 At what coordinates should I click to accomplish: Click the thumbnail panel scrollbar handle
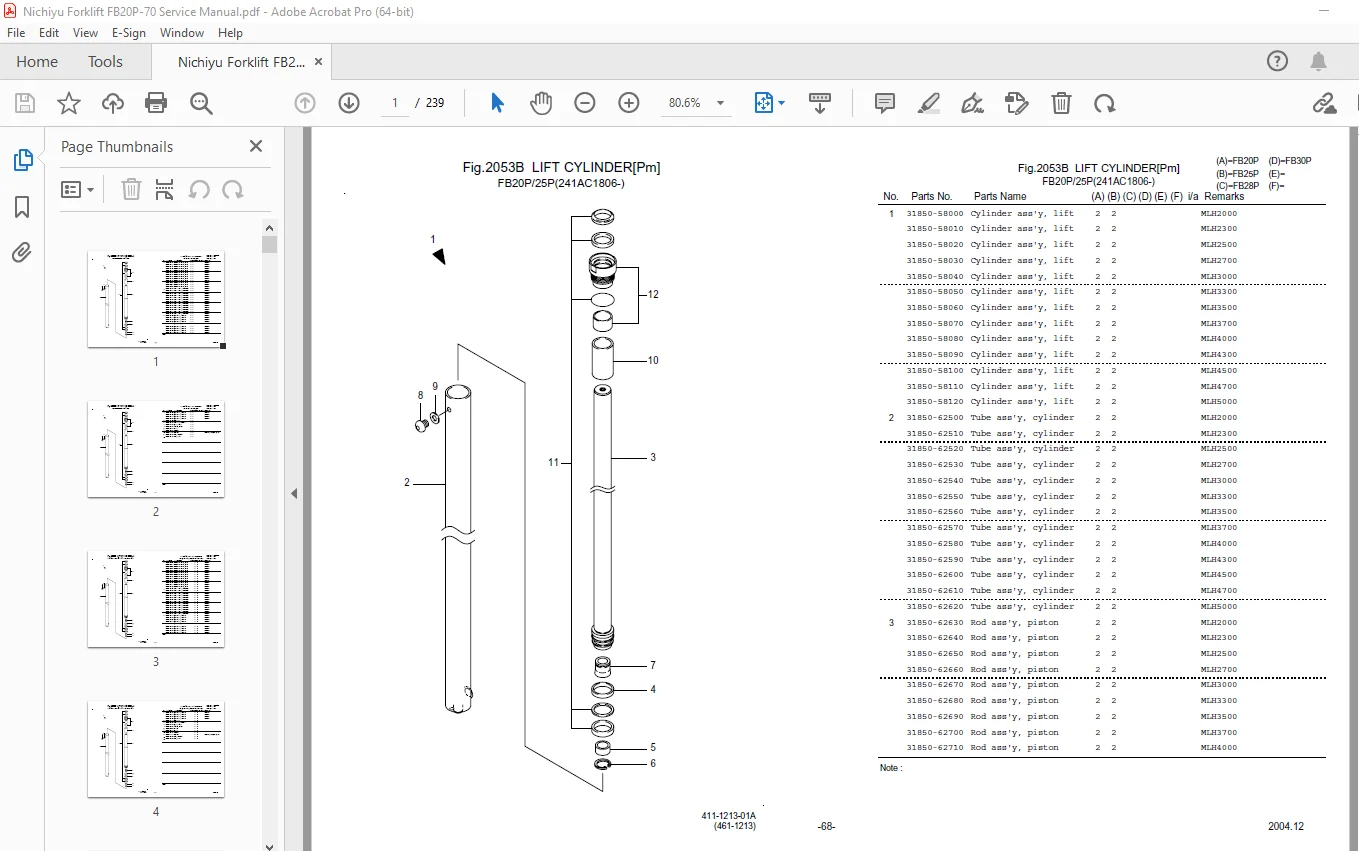(x=269, y=245)
